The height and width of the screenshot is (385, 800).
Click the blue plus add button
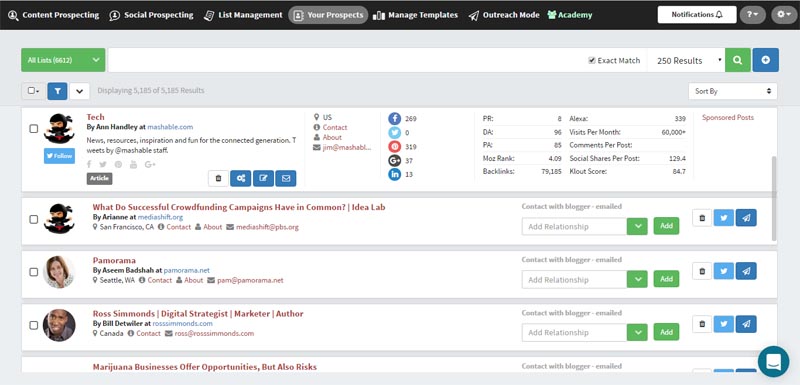766,60
